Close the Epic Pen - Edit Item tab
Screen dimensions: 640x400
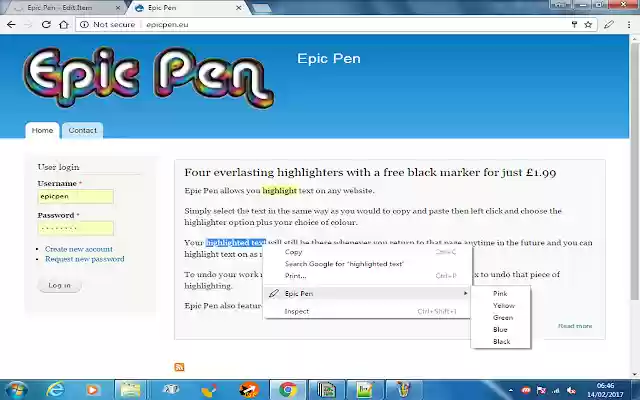click(118, 8)
